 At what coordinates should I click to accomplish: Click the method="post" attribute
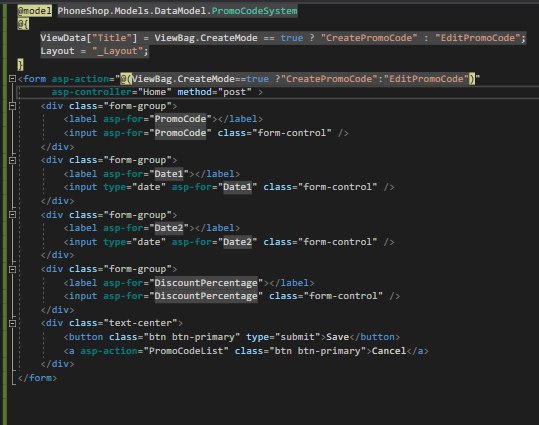tap(214, 92)
